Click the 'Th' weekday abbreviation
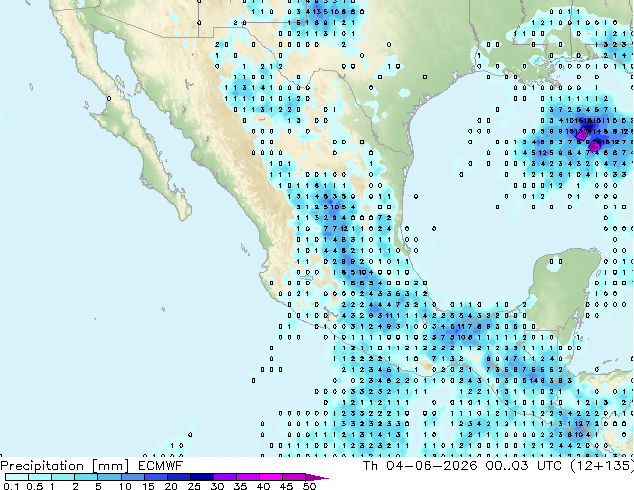 tap(370, 466)
